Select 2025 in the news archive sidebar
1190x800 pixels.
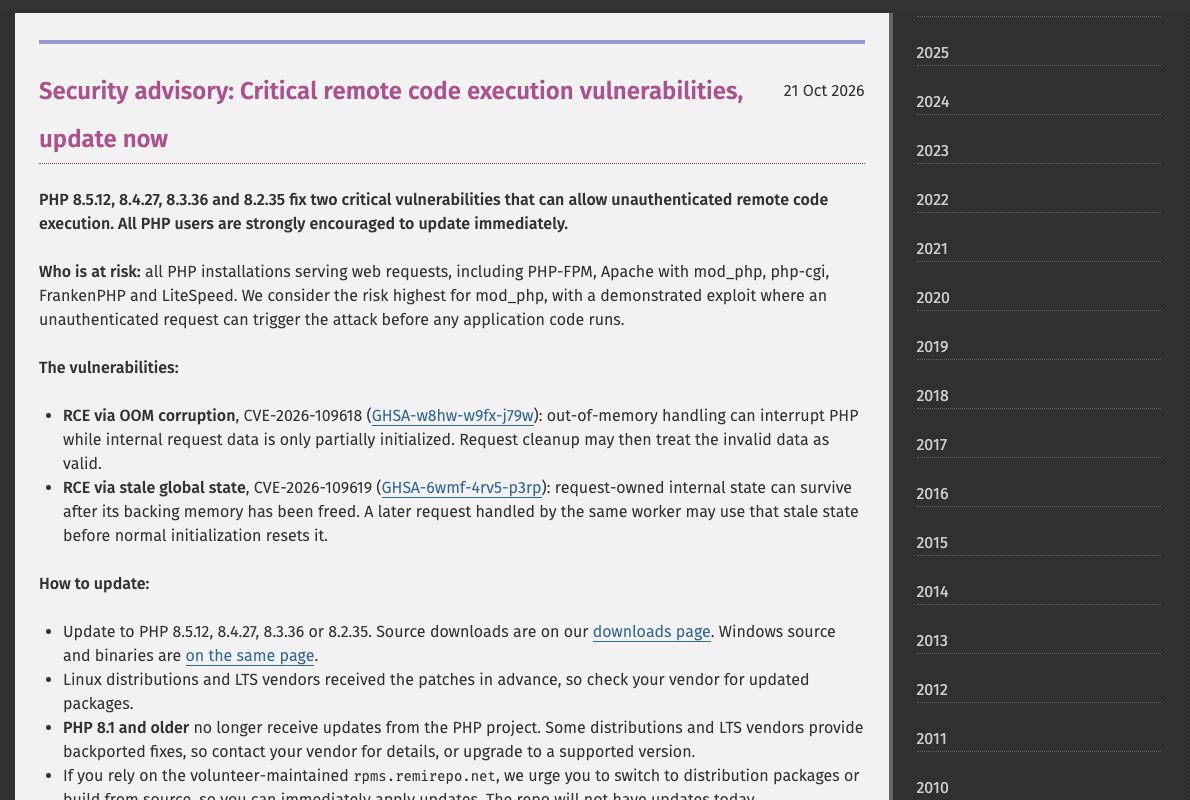coord(933,53)
